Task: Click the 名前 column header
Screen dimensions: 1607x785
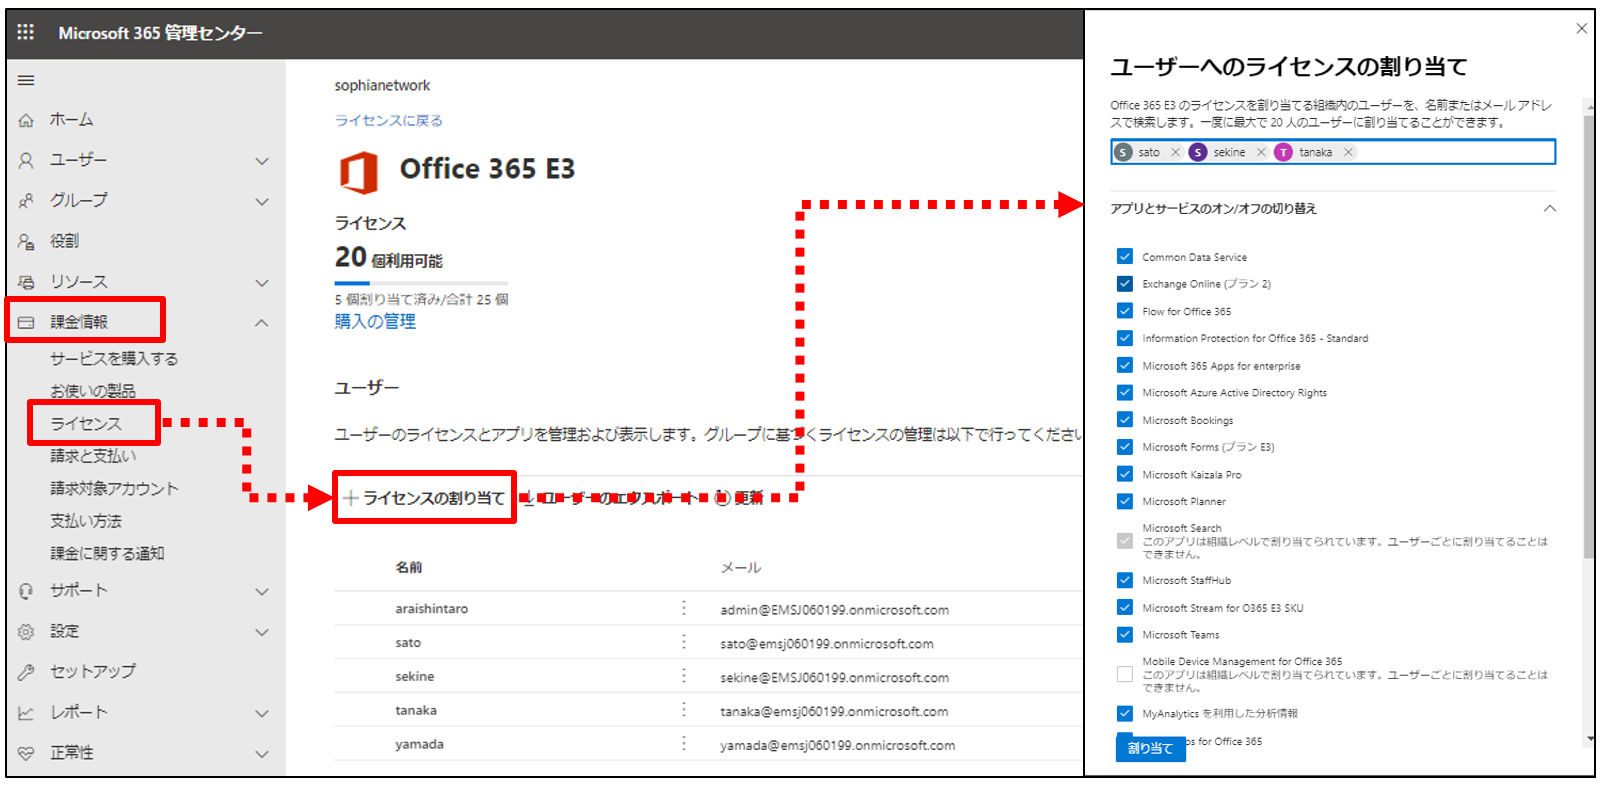Action: [408, 567]
